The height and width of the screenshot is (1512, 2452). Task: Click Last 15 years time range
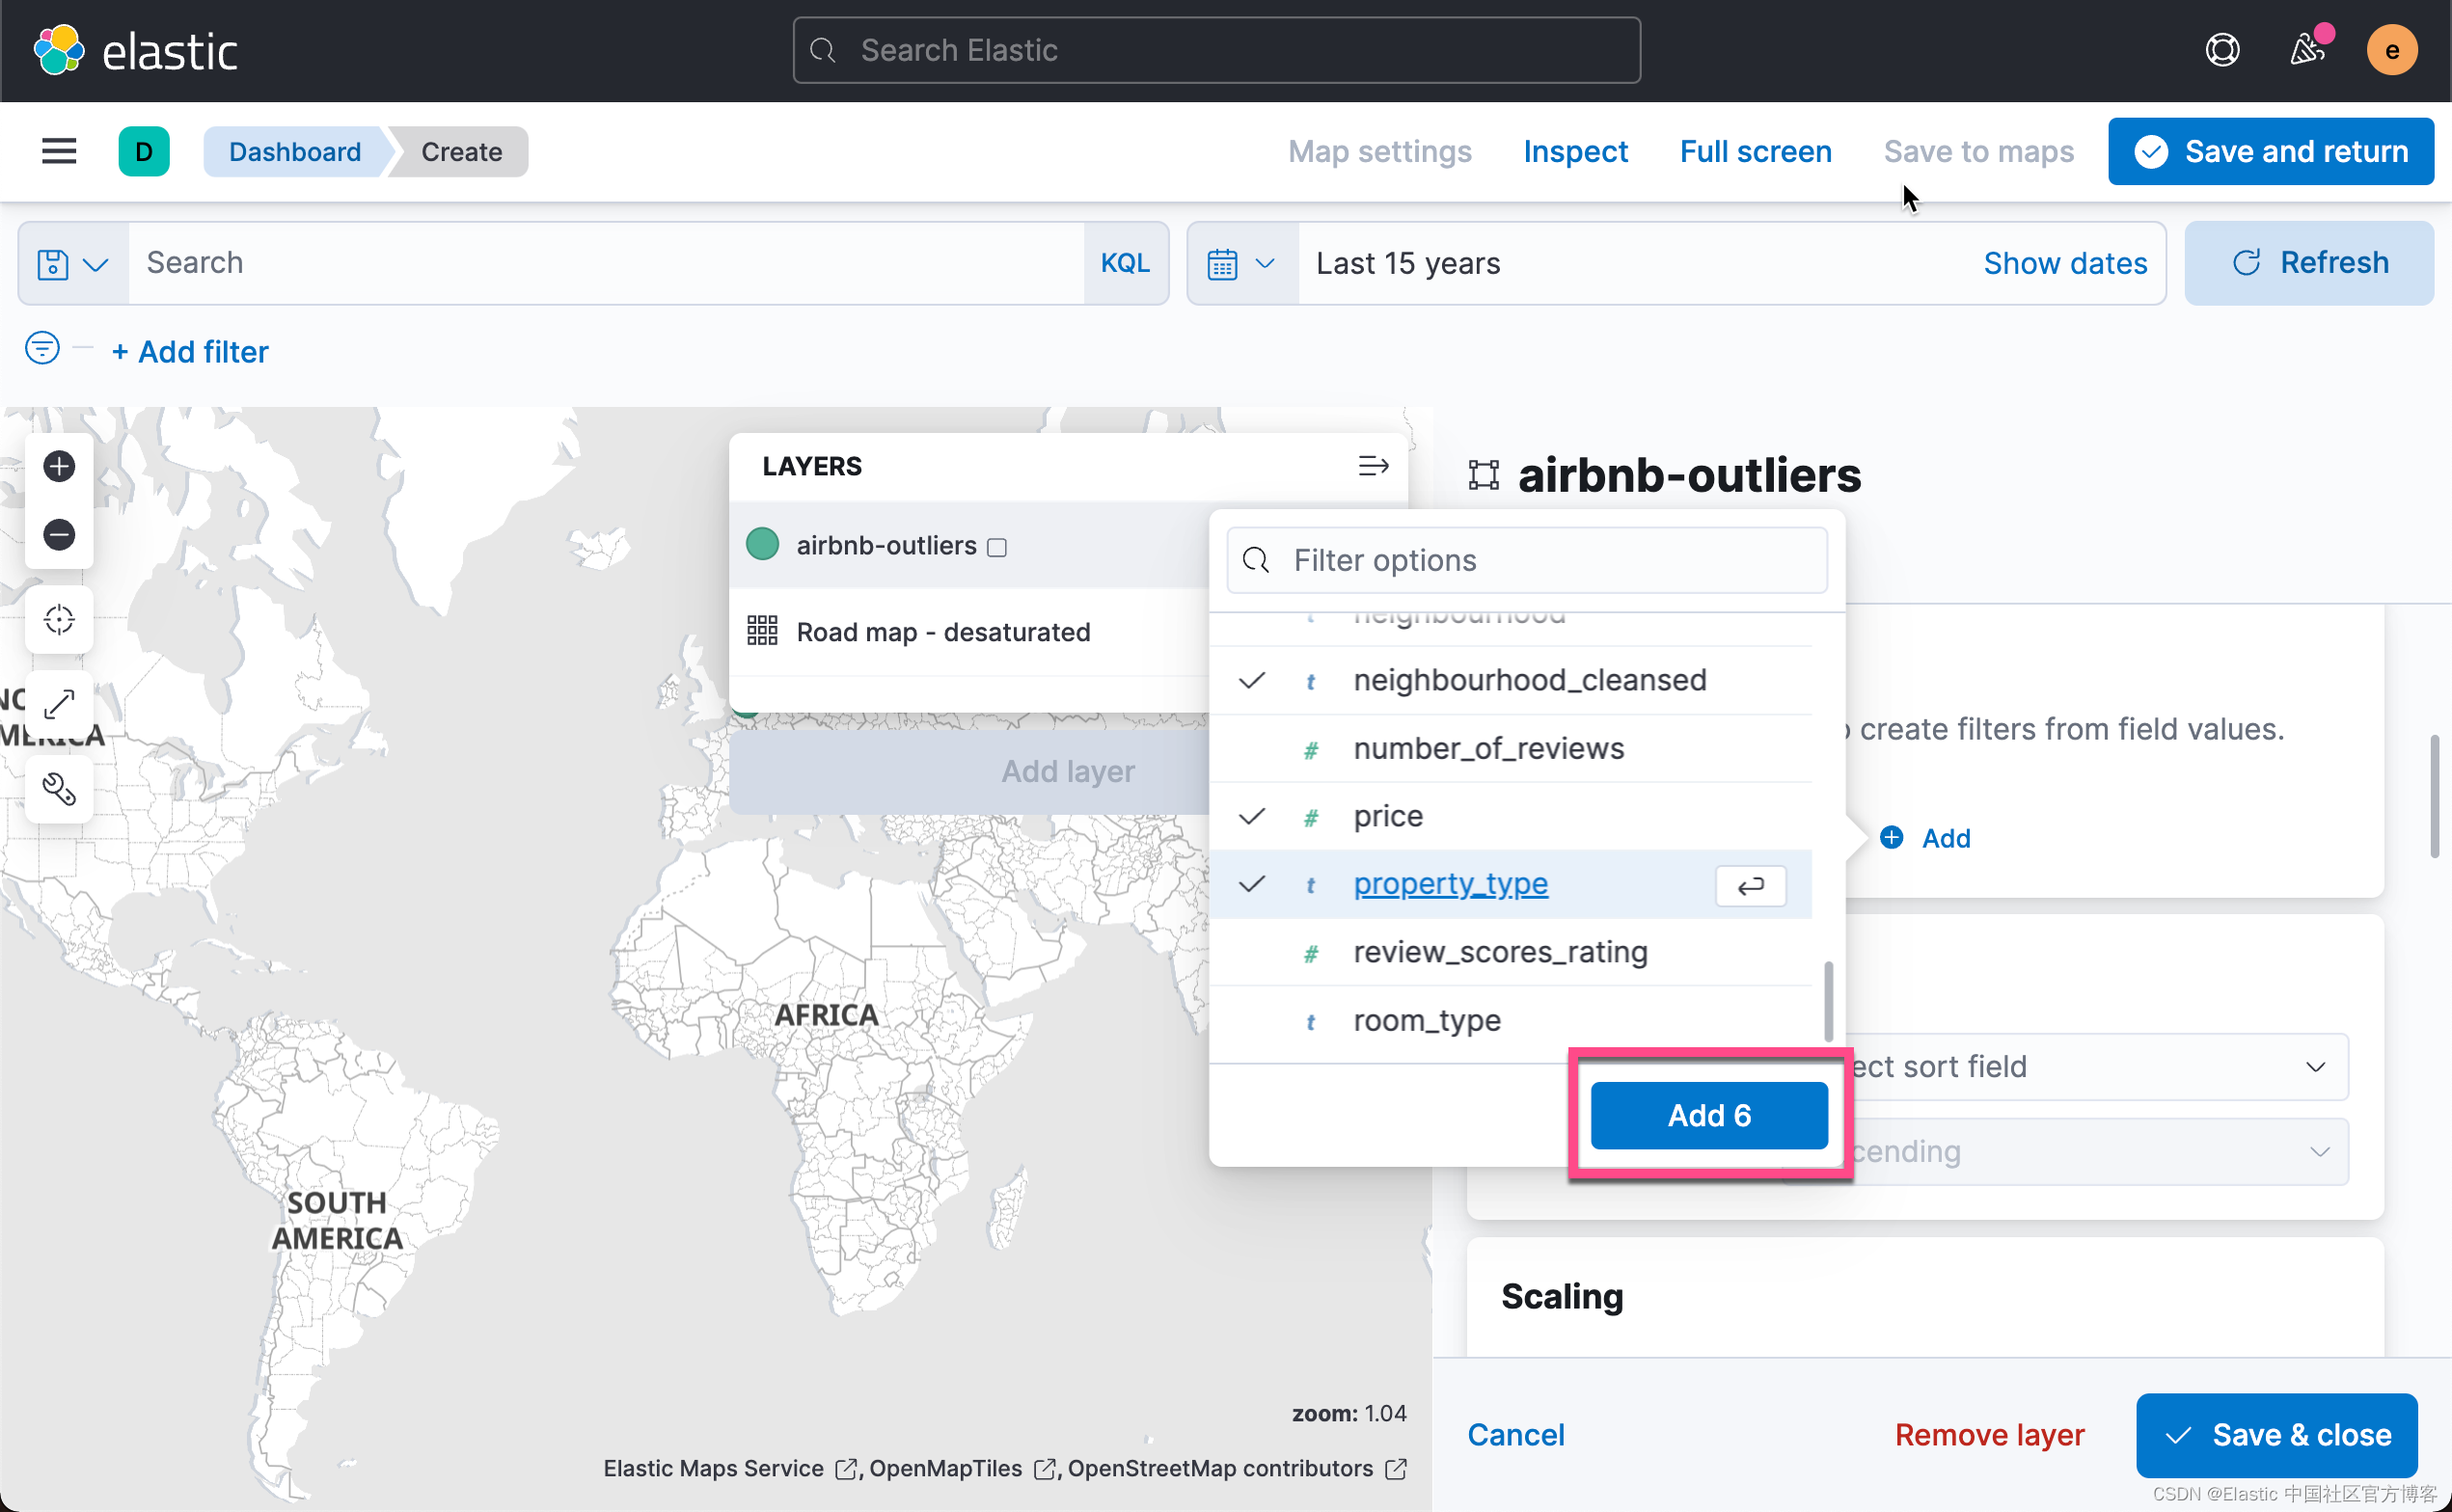coord(1407,264)
